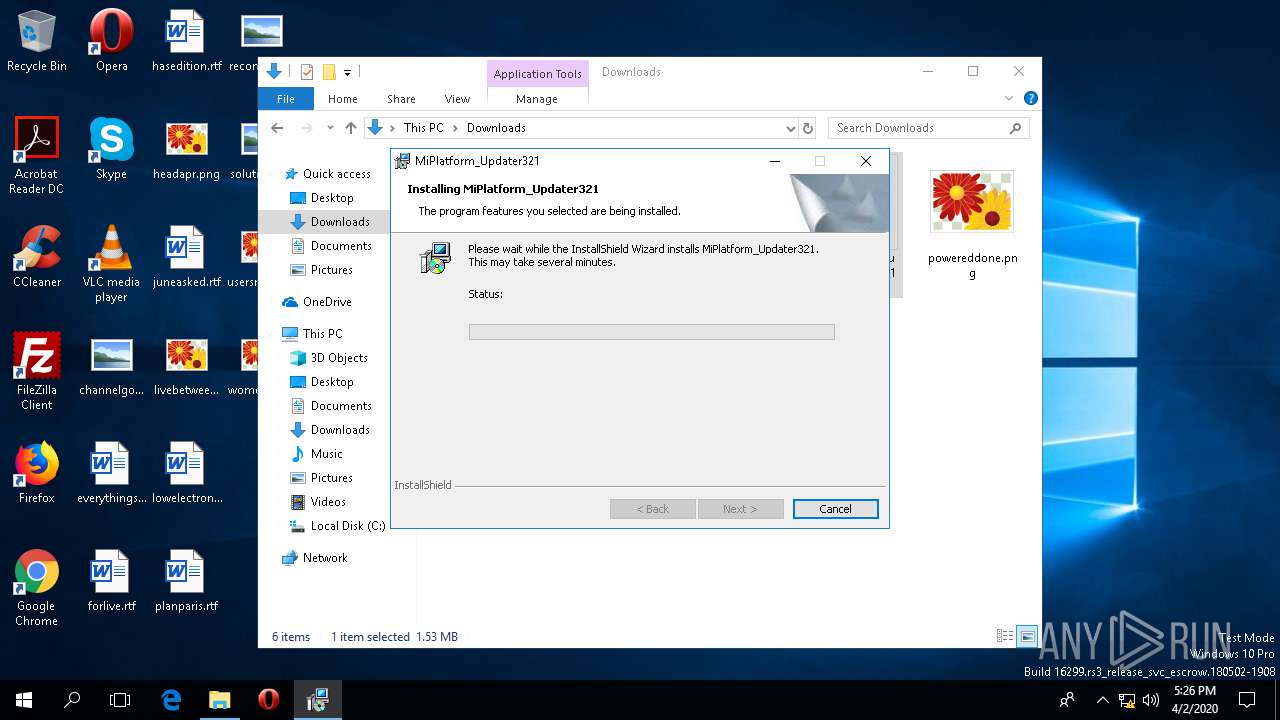Open Microsoft Edge from taskbar
The height and width of the screenshot is (720, 1280).
click(171, 700)
